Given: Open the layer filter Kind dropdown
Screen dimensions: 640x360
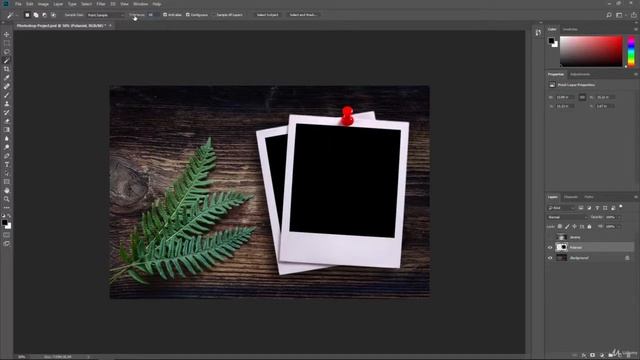Looking at the screenshot, I should pos(562,208).
